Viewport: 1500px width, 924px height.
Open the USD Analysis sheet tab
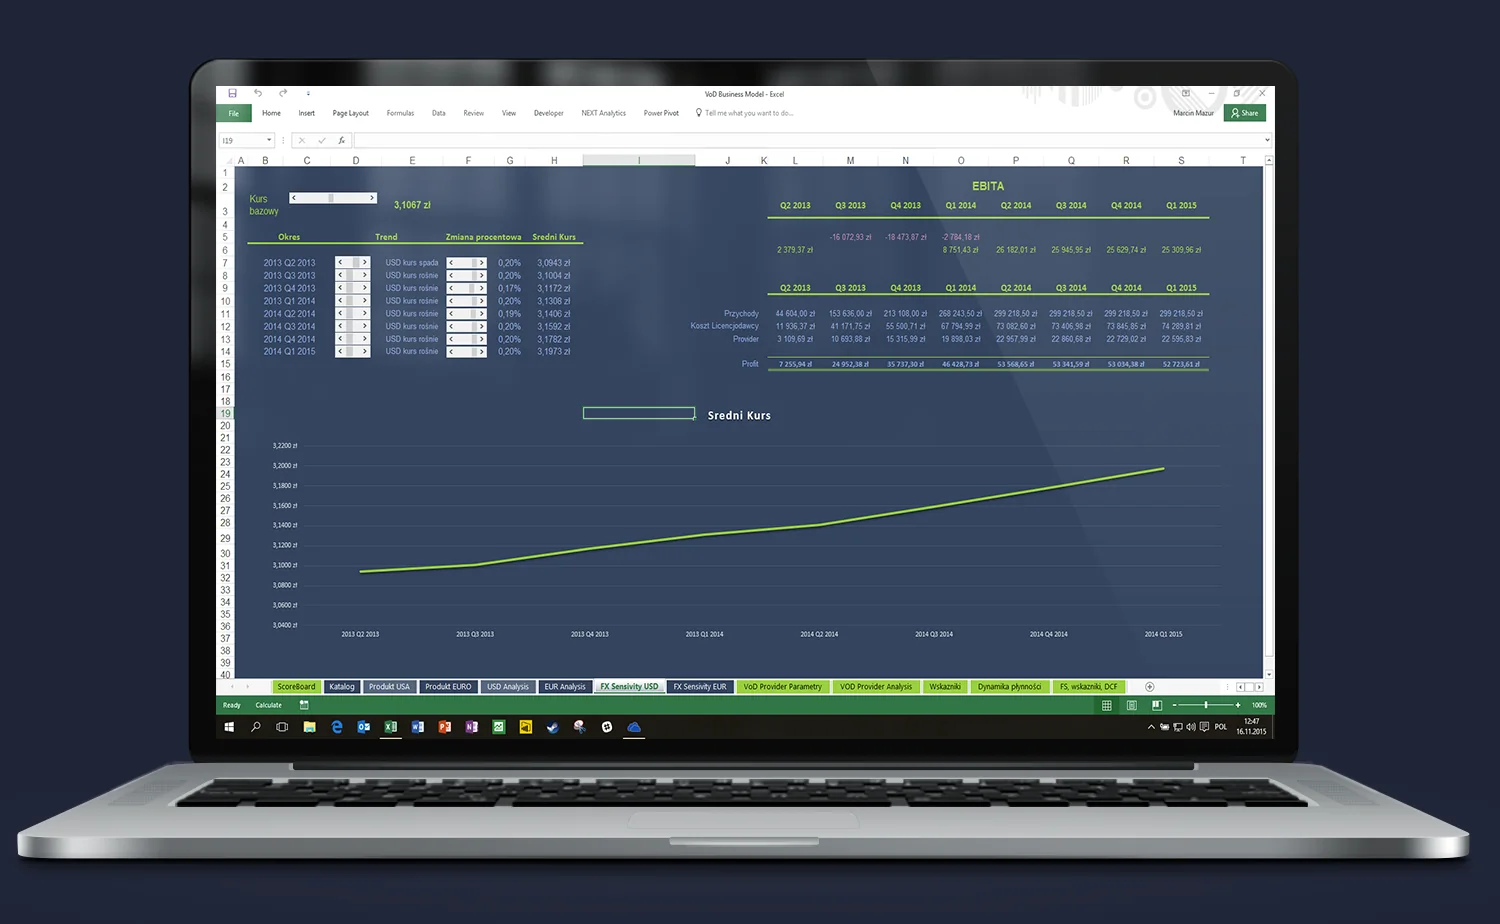508,687
